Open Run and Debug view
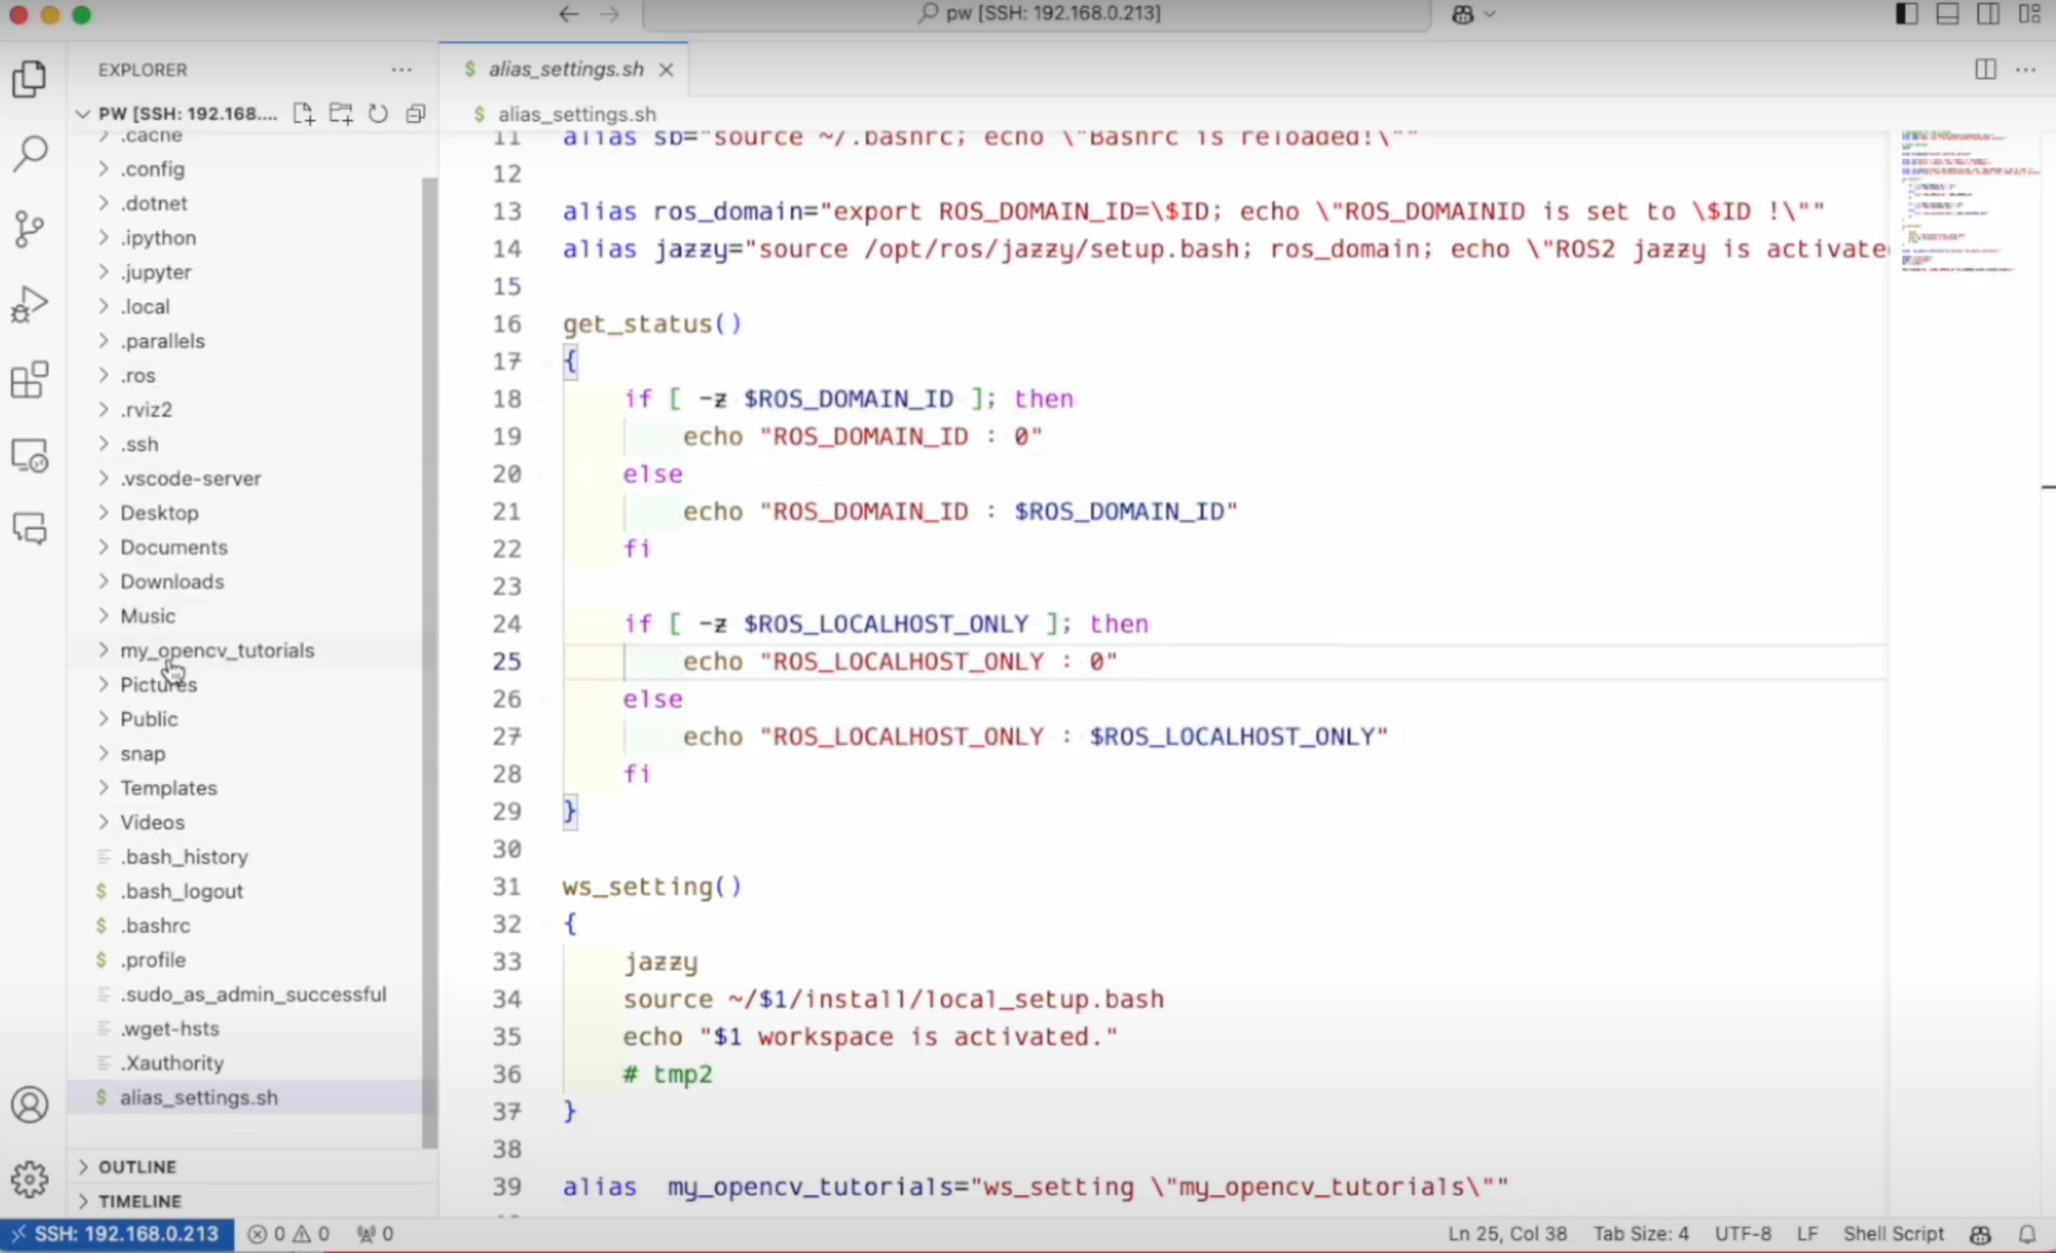This screenshot has height=1253, width=2056. click(30, 304)
